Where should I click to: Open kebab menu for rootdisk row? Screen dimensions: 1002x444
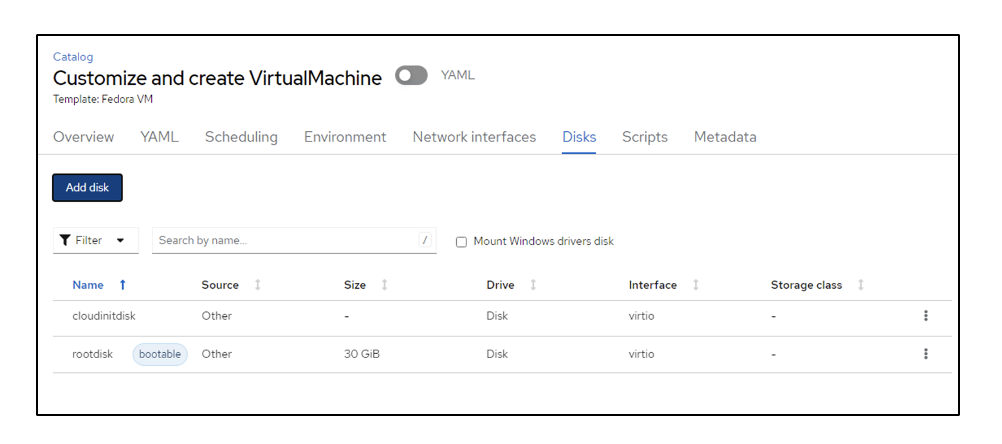tap(925, 354)
